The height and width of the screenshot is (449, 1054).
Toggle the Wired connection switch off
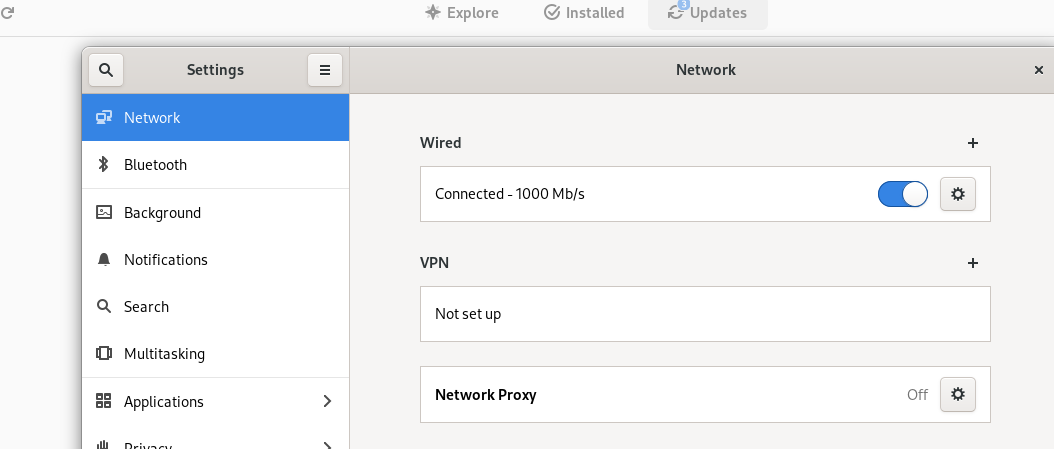(902, 194)
